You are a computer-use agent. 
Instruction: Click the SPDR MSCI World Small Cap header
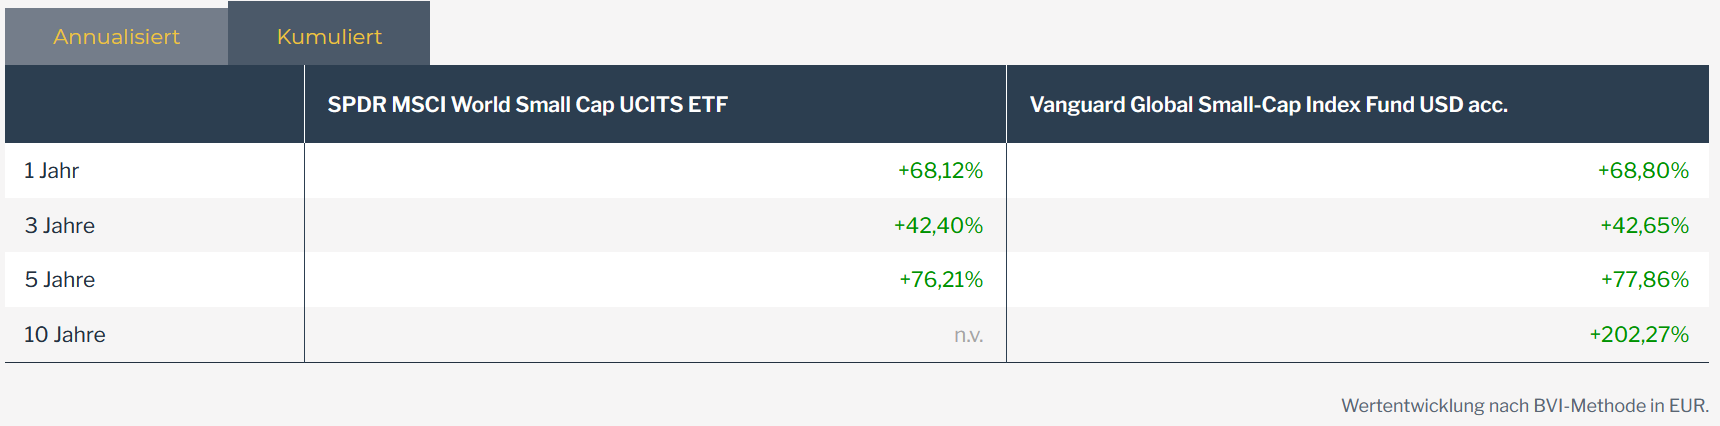[x=527, y=105]
